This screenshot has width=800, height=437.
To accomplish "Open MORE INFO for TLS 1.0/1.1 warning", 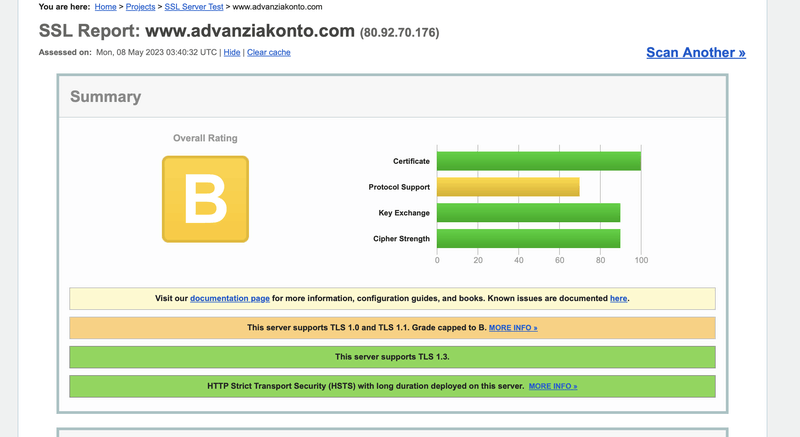I will (x=513, y=328).
